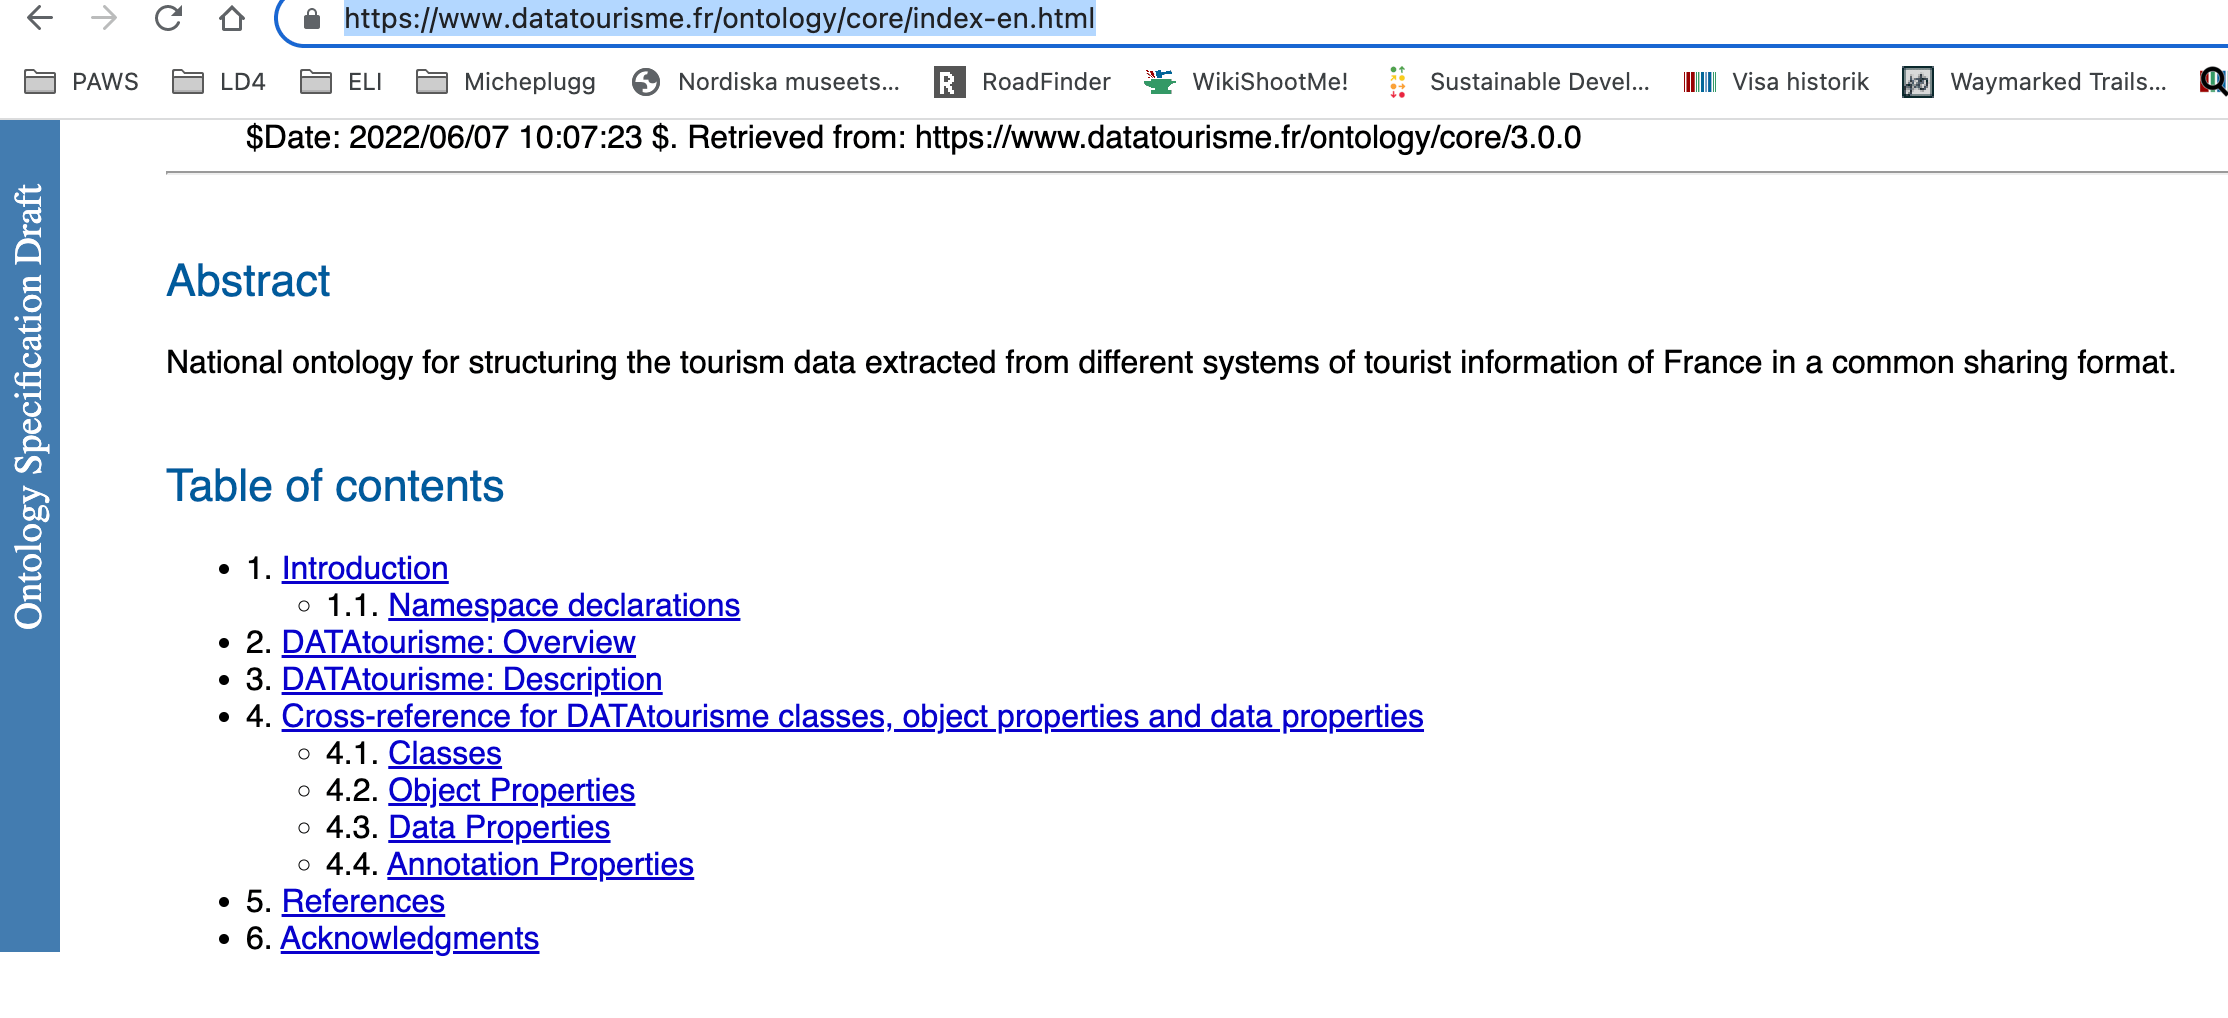Image resolution: width=2228 pixels, height=1018 pixels.
Task: Jump to the Introduction section
Action: point(364,568)
